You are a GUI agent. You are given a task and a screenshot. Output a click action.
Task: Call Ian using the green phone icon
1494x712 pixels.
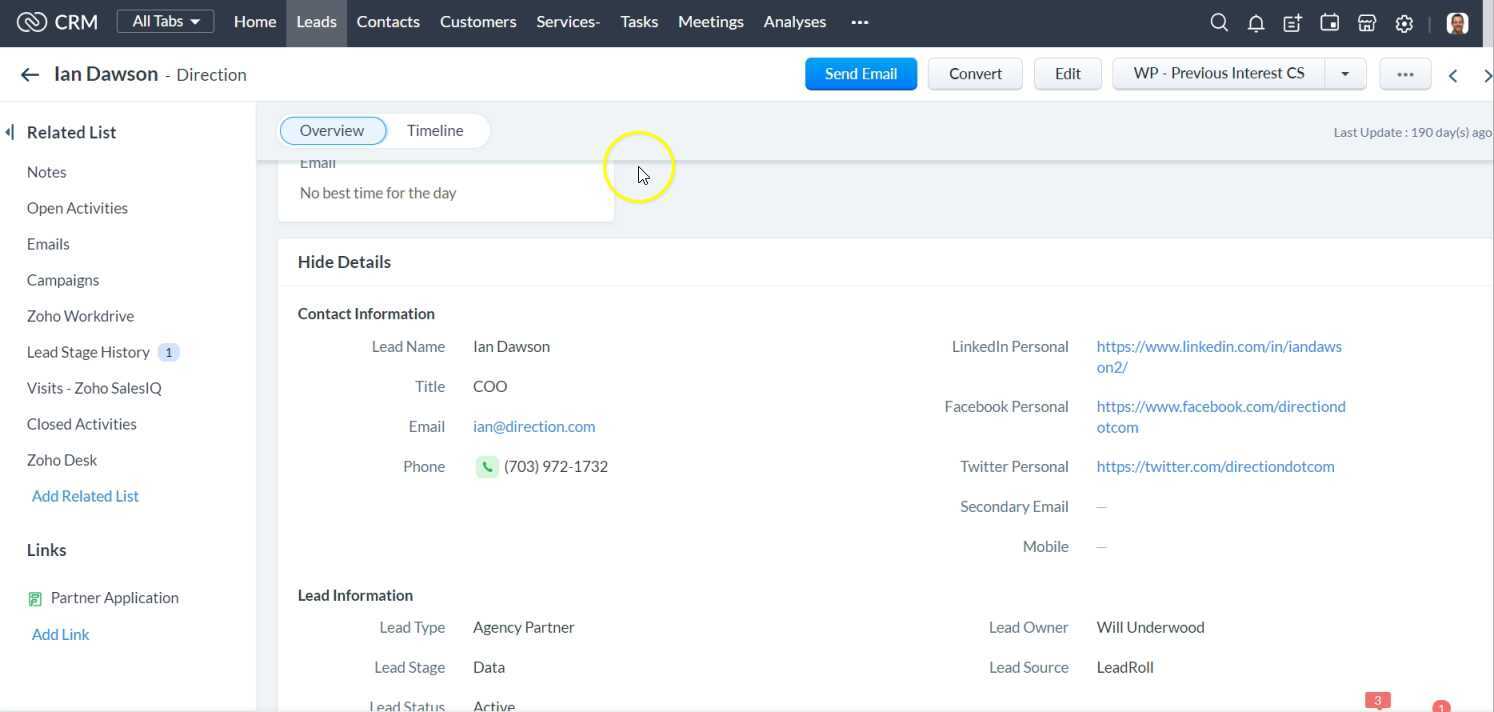487,466
